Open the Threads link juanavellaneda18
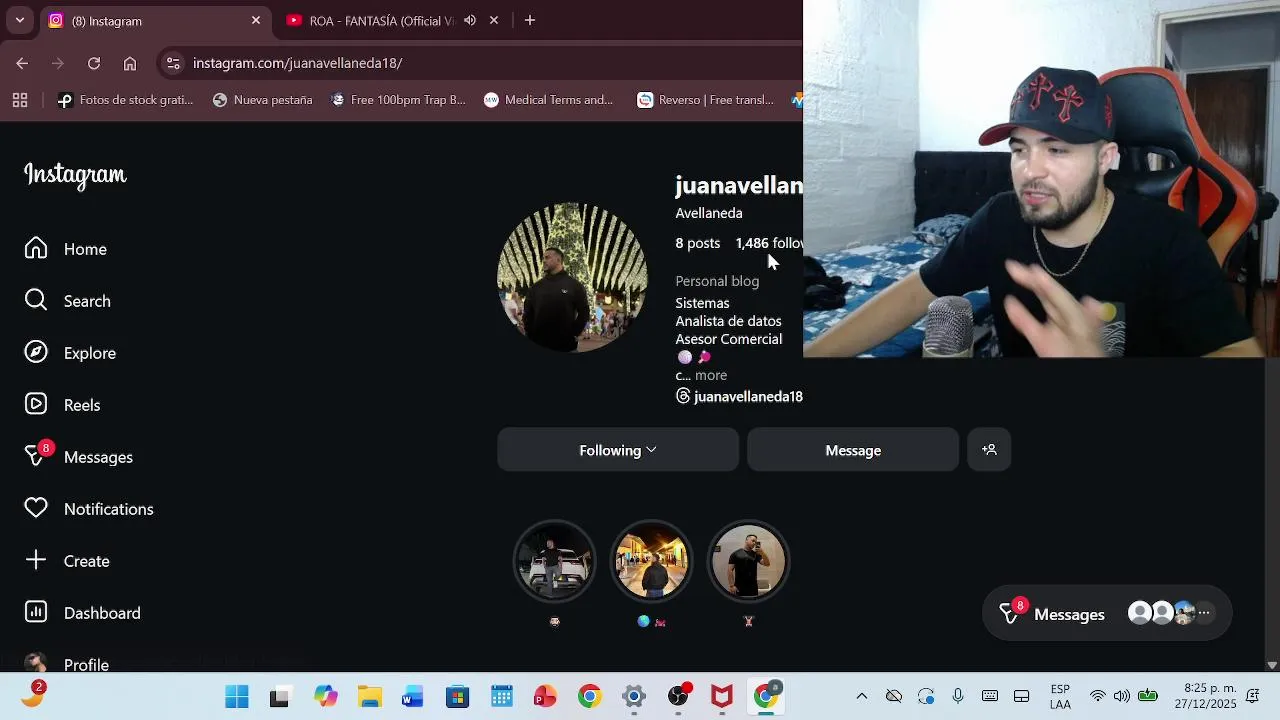 739,396
